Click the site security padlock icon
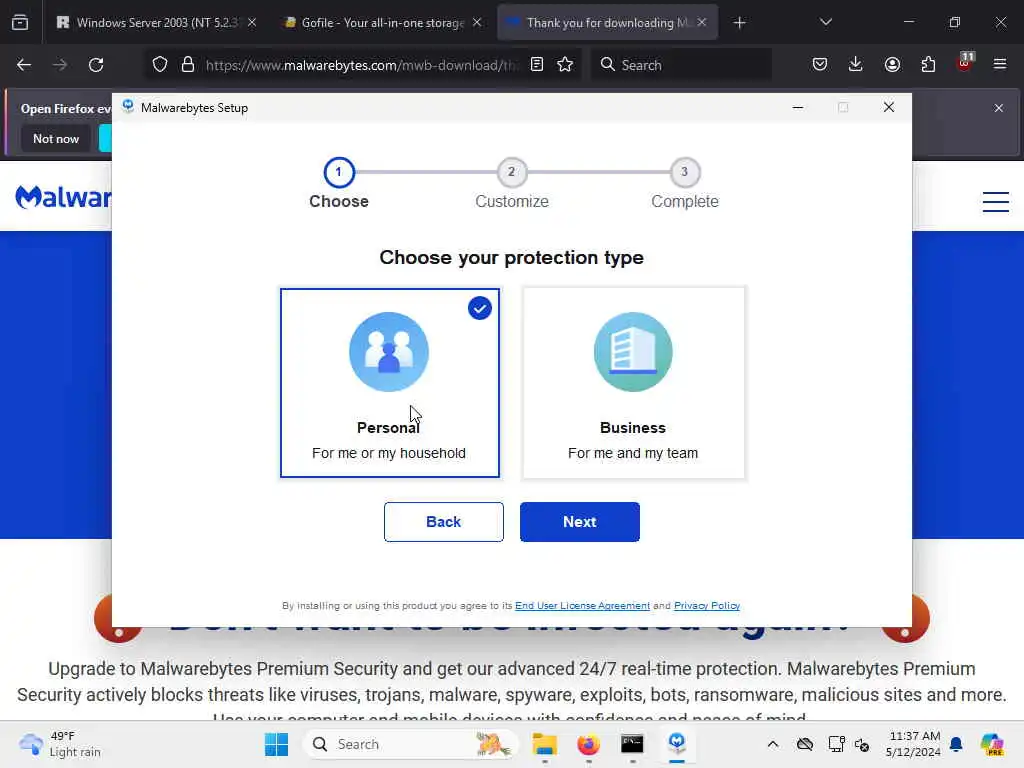Image resolution: width=1024 pixels, height=768 pixels. pos(187,65)
